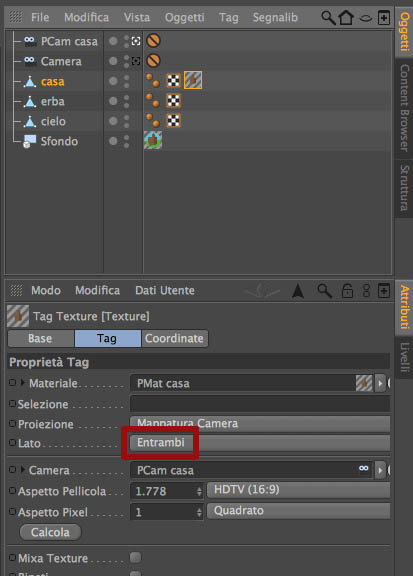This screenshot has width=413, height=576.
Task: Select the phong tag on cielo
Action: pos(152,120)
